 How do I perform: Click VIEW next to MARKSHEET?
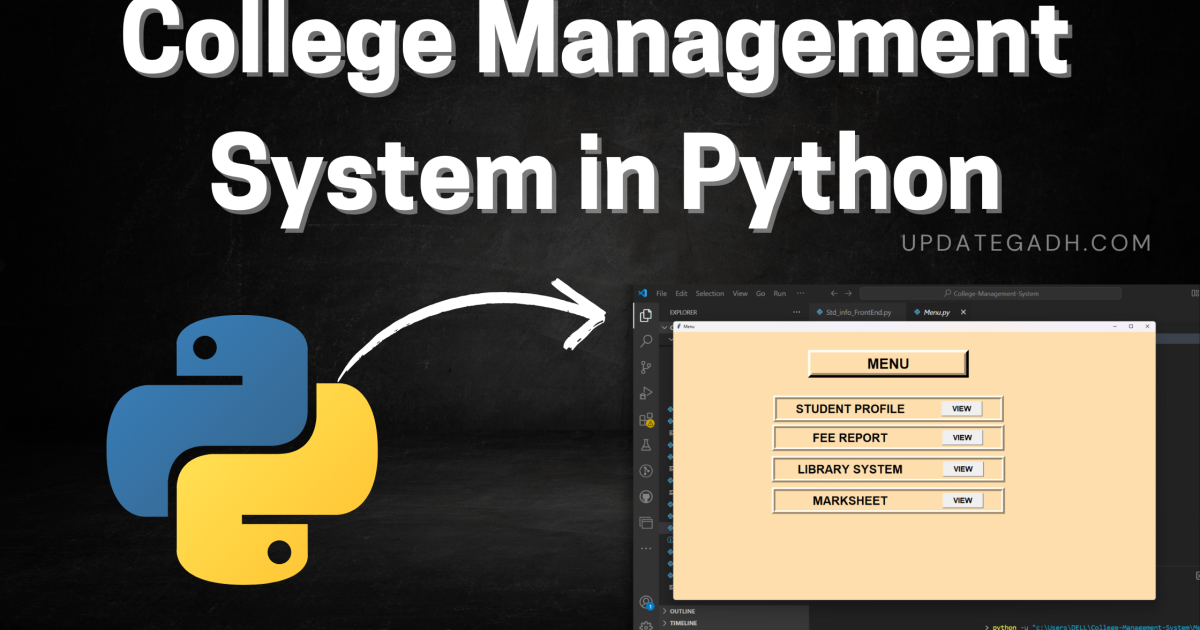(962, 500)
